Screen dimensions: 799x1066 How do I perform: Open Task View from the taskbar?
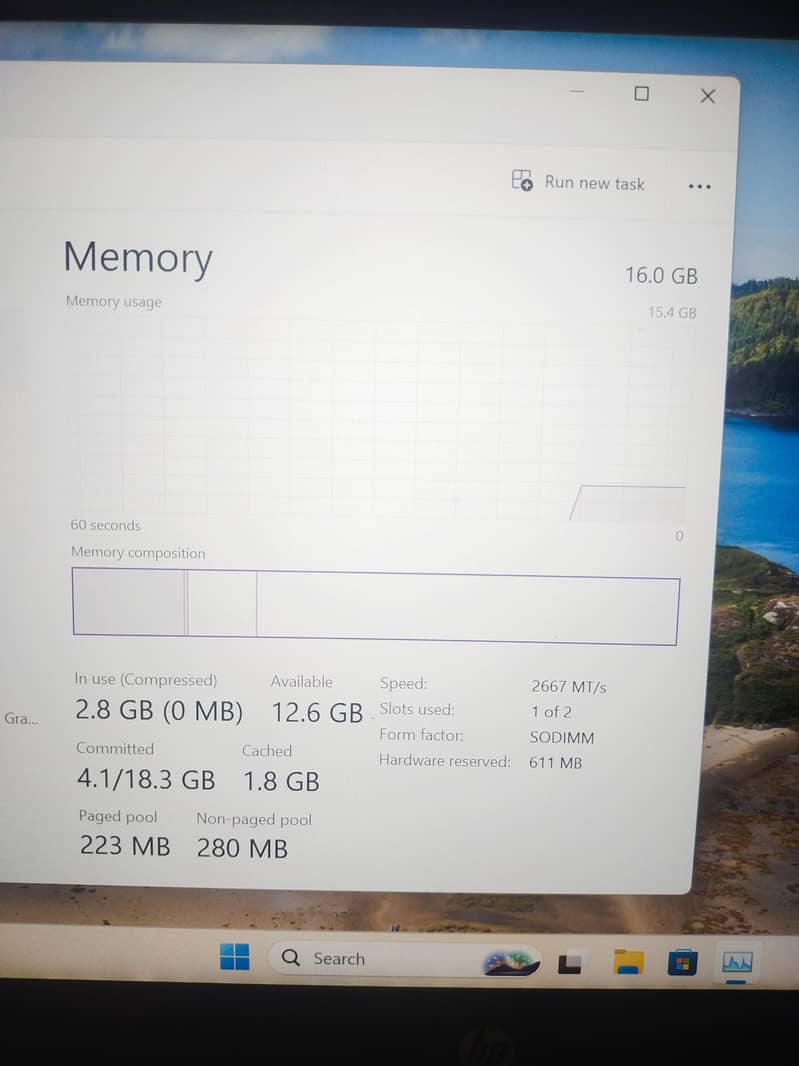(570, 961)
